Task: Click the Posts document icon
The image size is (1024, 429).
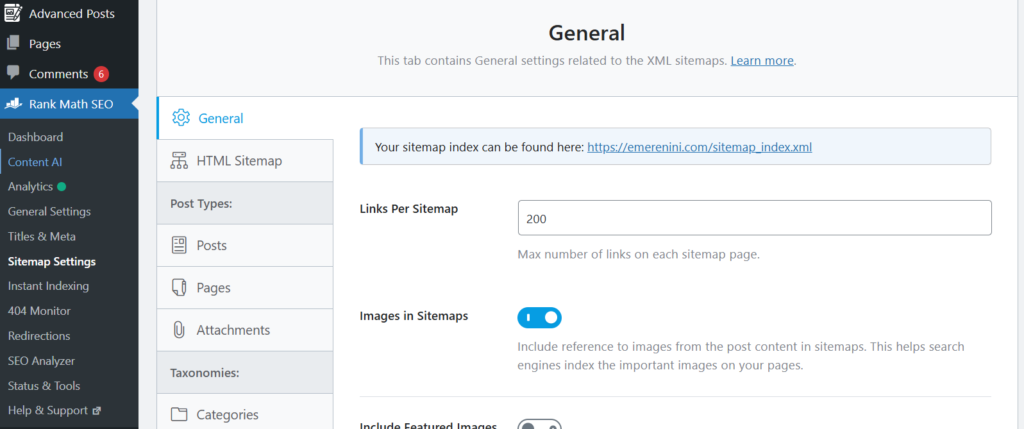Action: pyautogui.click(x=179, y=246)
